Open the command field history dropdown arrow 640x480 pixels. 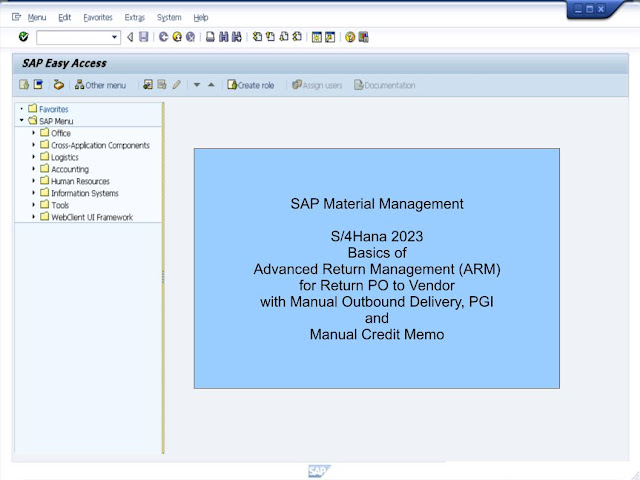click(x=115, y=38)
